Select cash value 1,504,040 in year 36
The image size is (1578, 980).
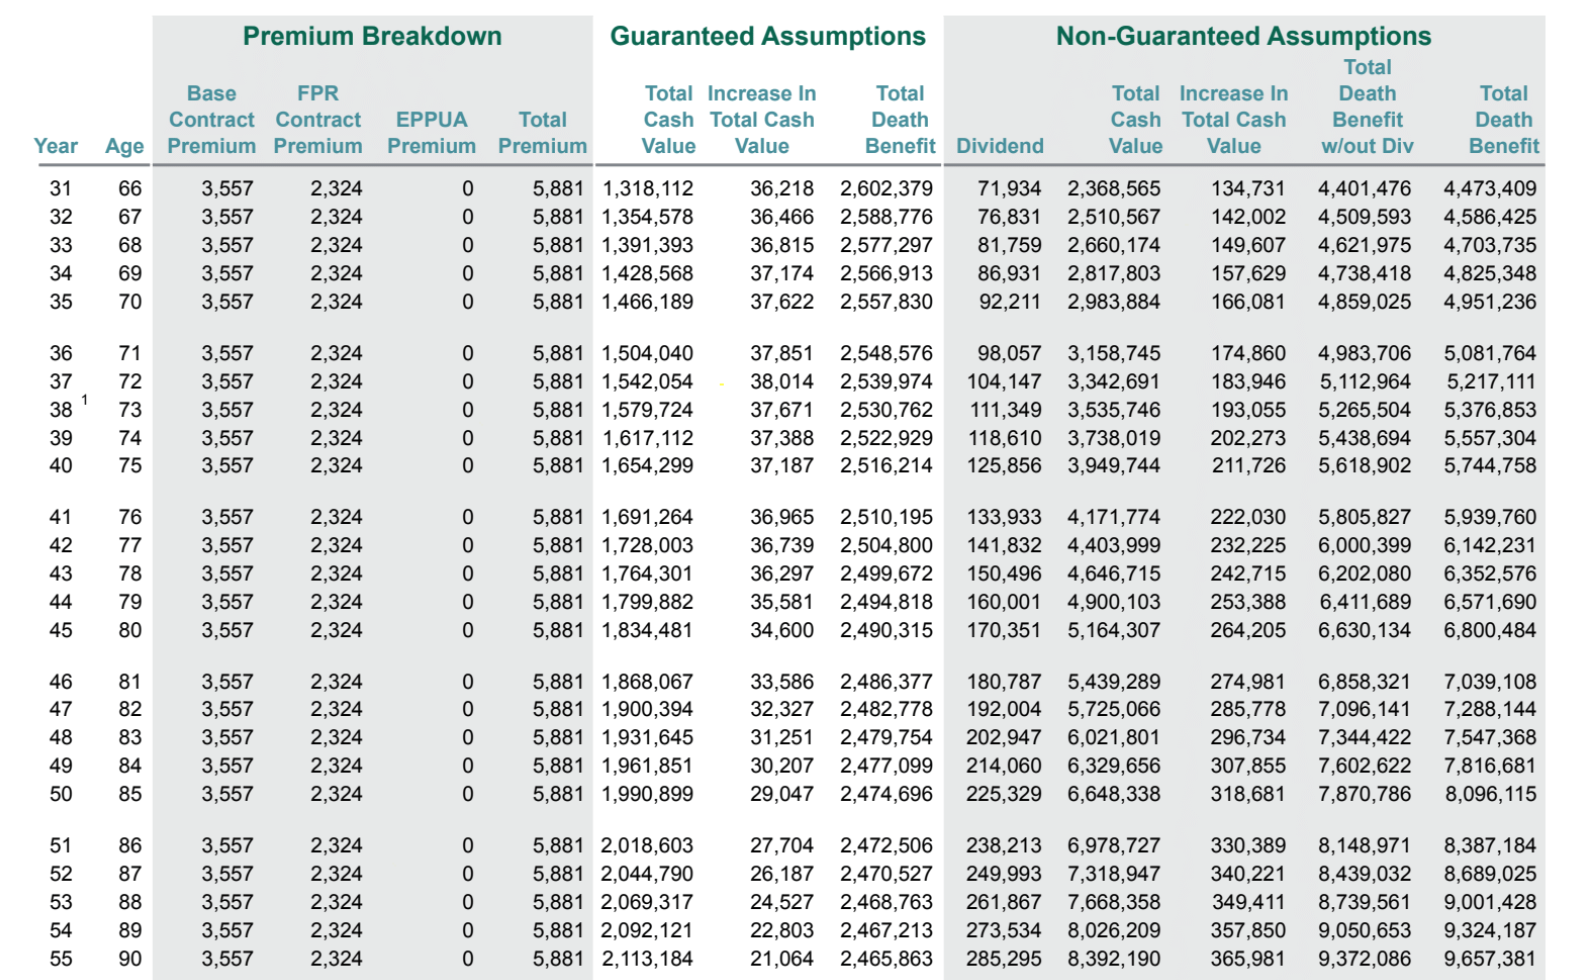click(x=647, y=353)
